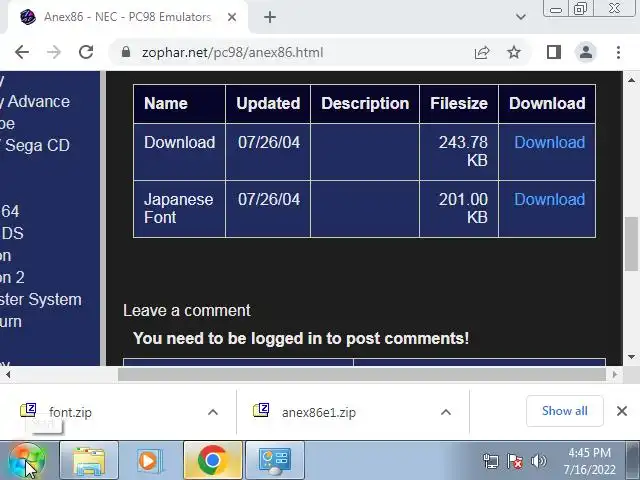Image resolution: width=640 pixels, height=480 pixels.
Task: Open the clock showing 4:45 PM
Action: coord(589,461)
